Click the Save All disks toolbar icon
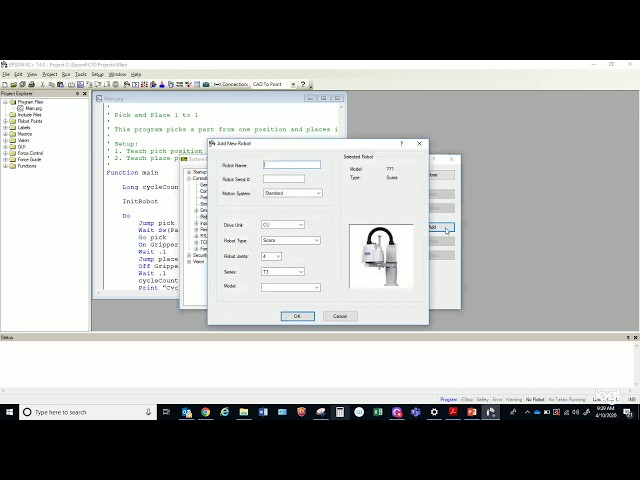Screen dimensions: 640x480 point(22,84)
